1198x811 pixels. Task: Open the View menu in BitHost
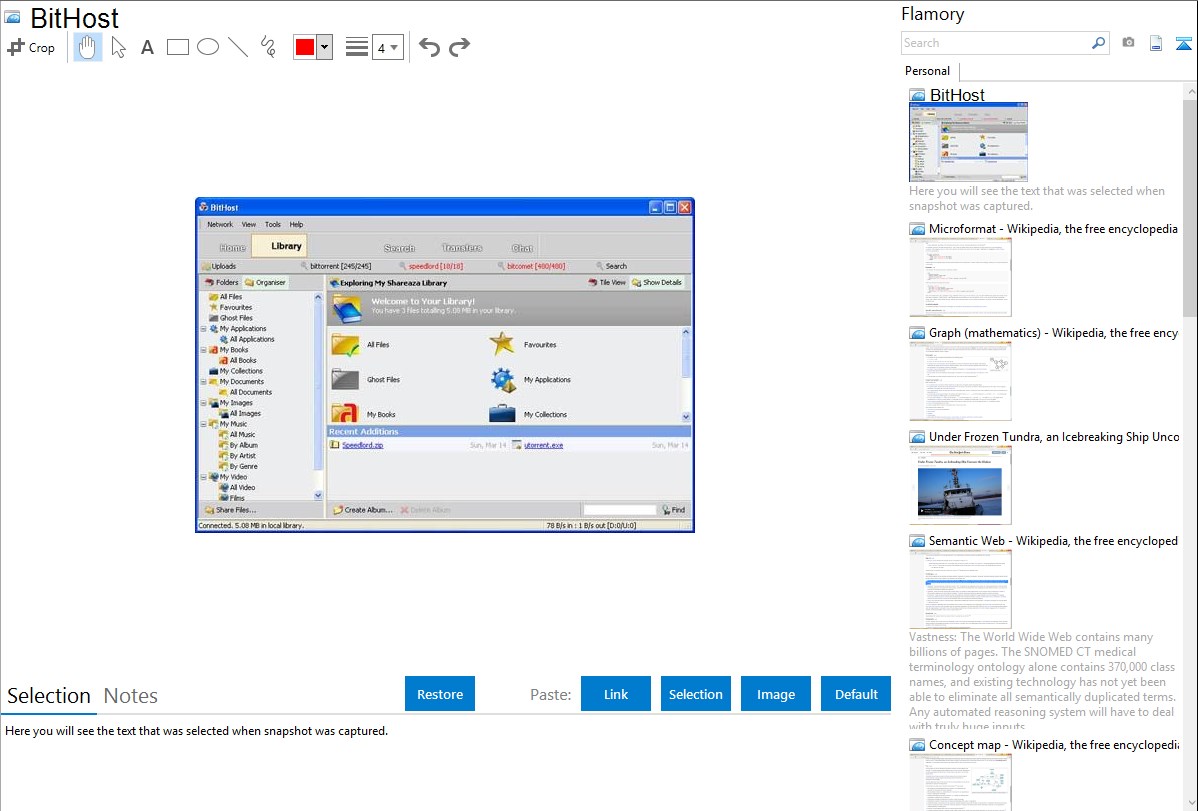point(249,225)
